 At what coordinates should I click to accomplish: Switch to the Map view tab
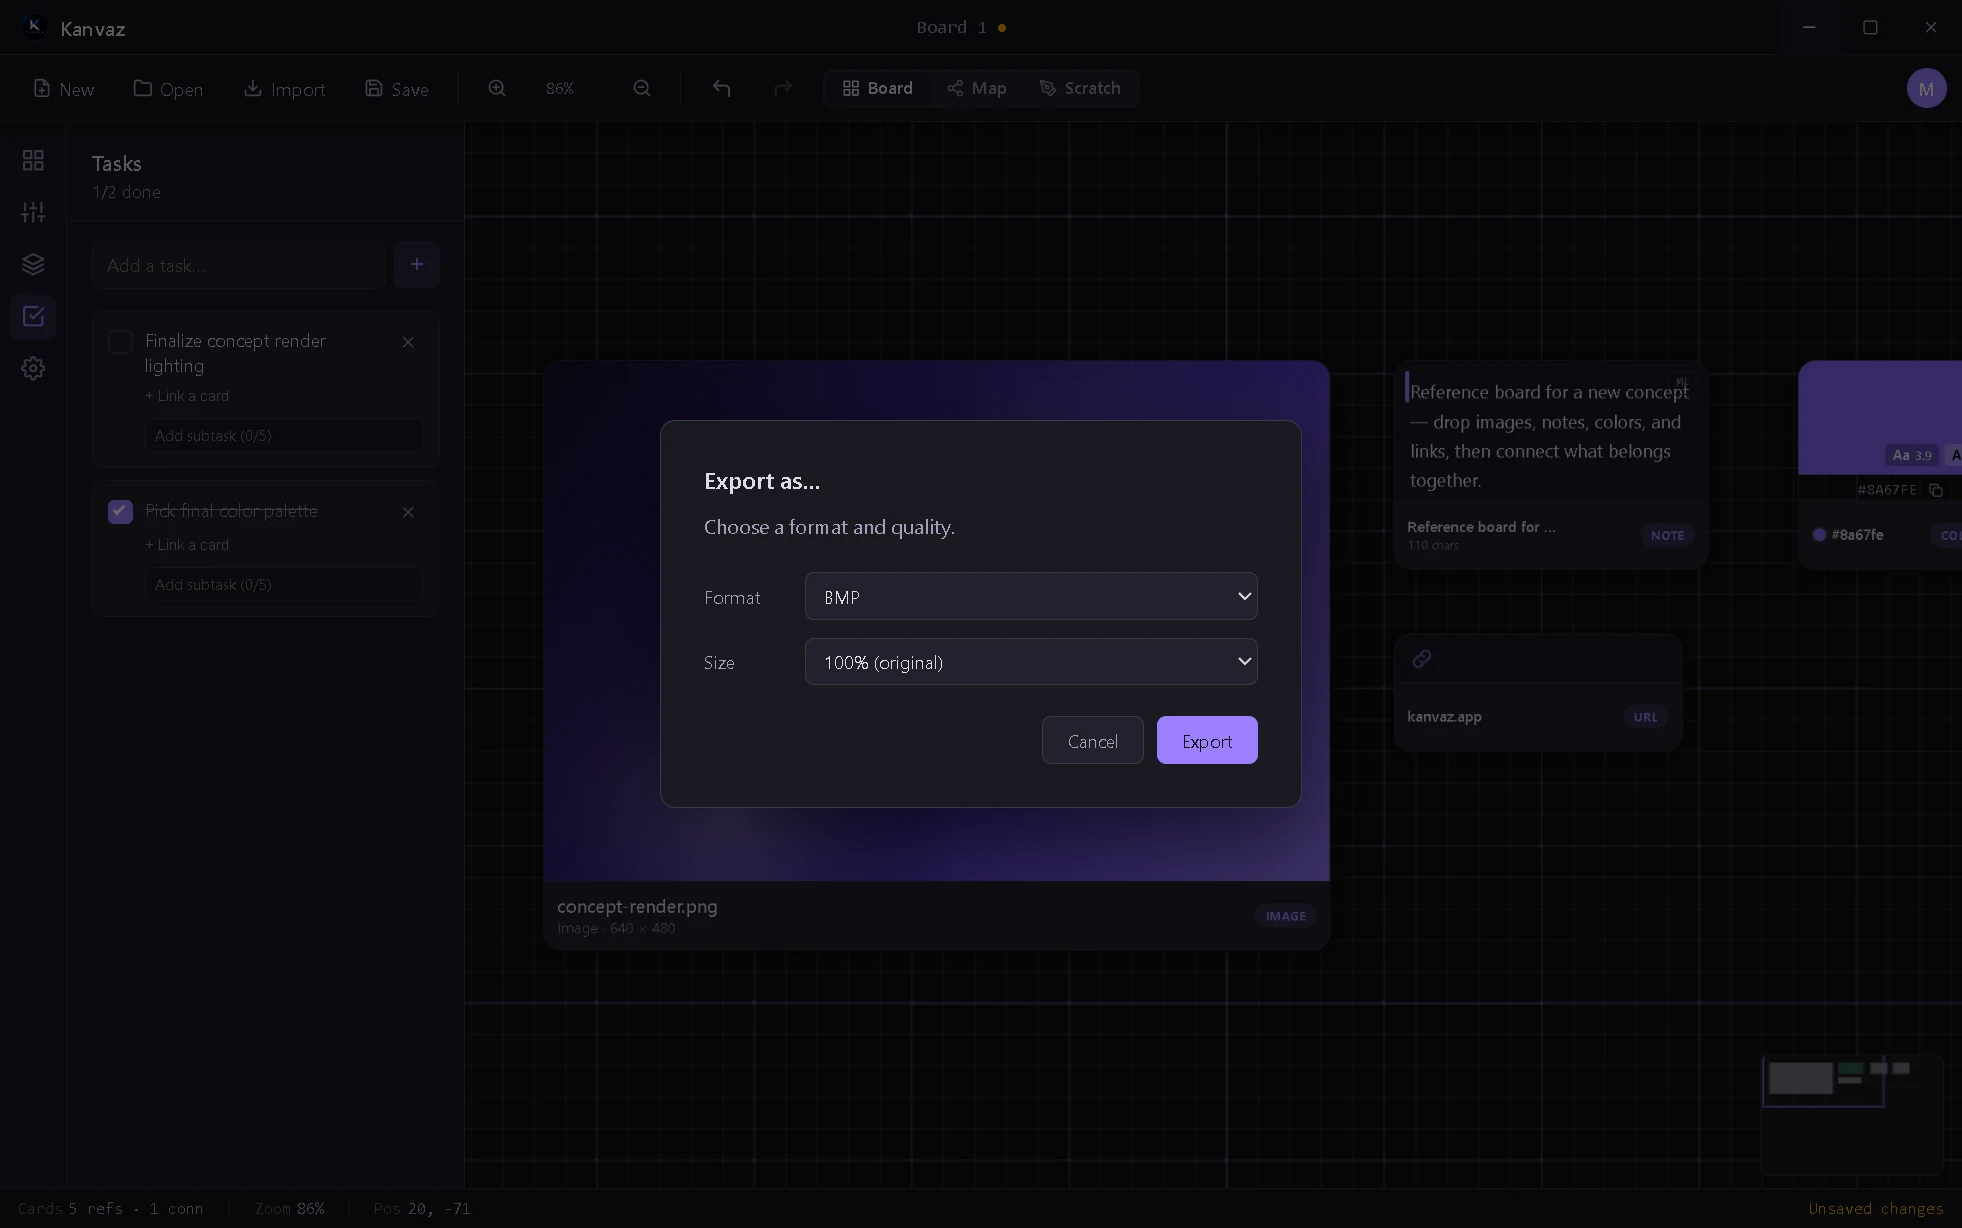tap(976, 88)
